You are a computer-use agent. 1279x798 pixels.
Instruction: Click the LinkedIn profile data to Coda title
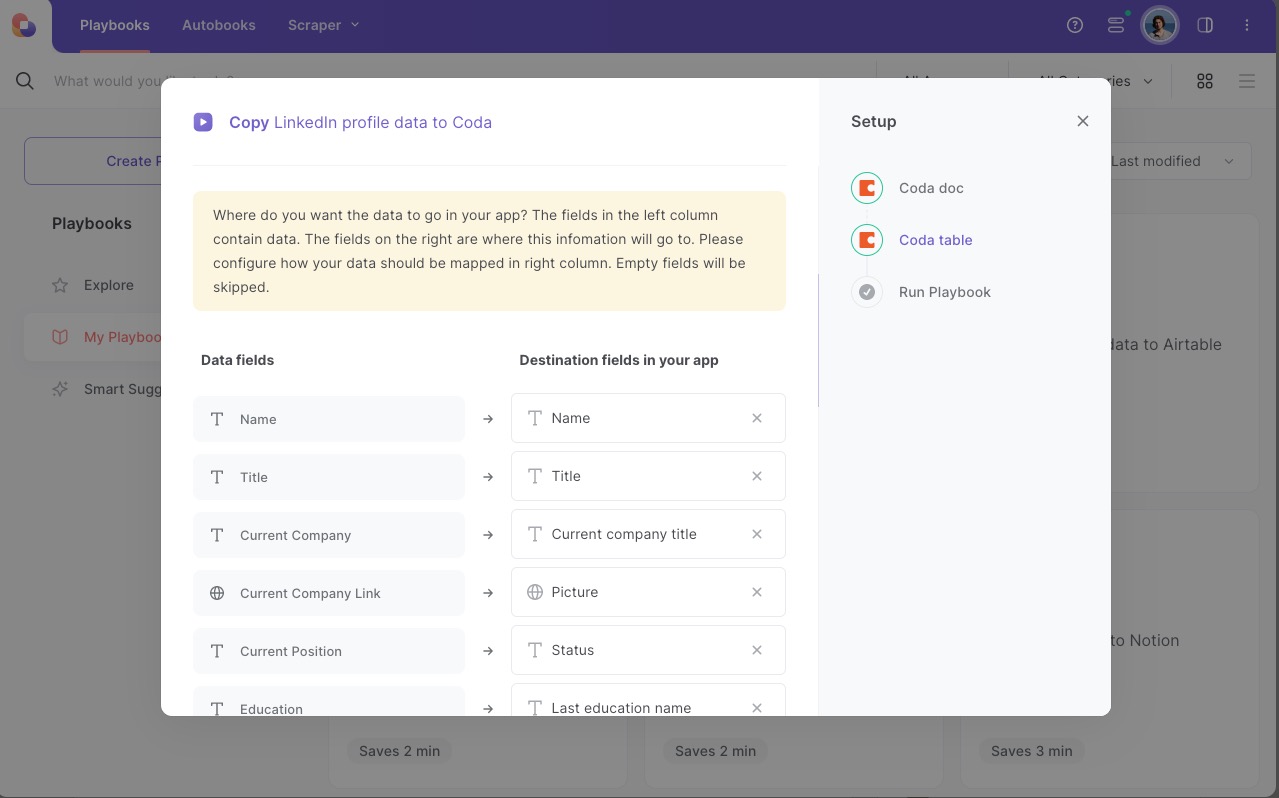pos(383,122)
